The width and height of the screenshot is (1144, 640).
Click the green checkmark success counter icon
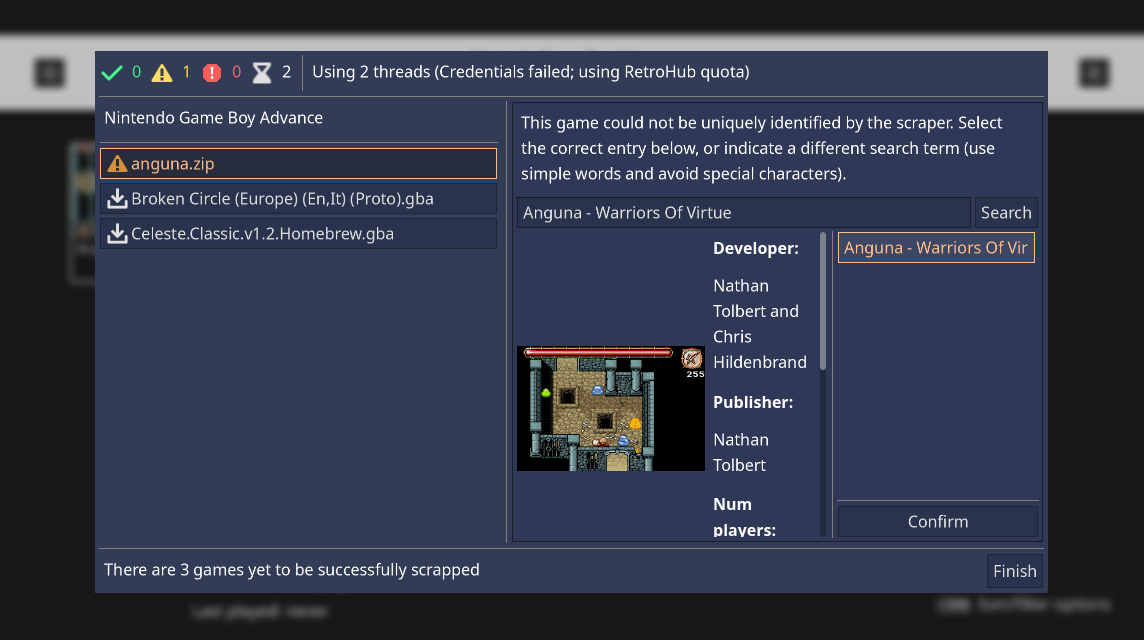click(112, 72)
